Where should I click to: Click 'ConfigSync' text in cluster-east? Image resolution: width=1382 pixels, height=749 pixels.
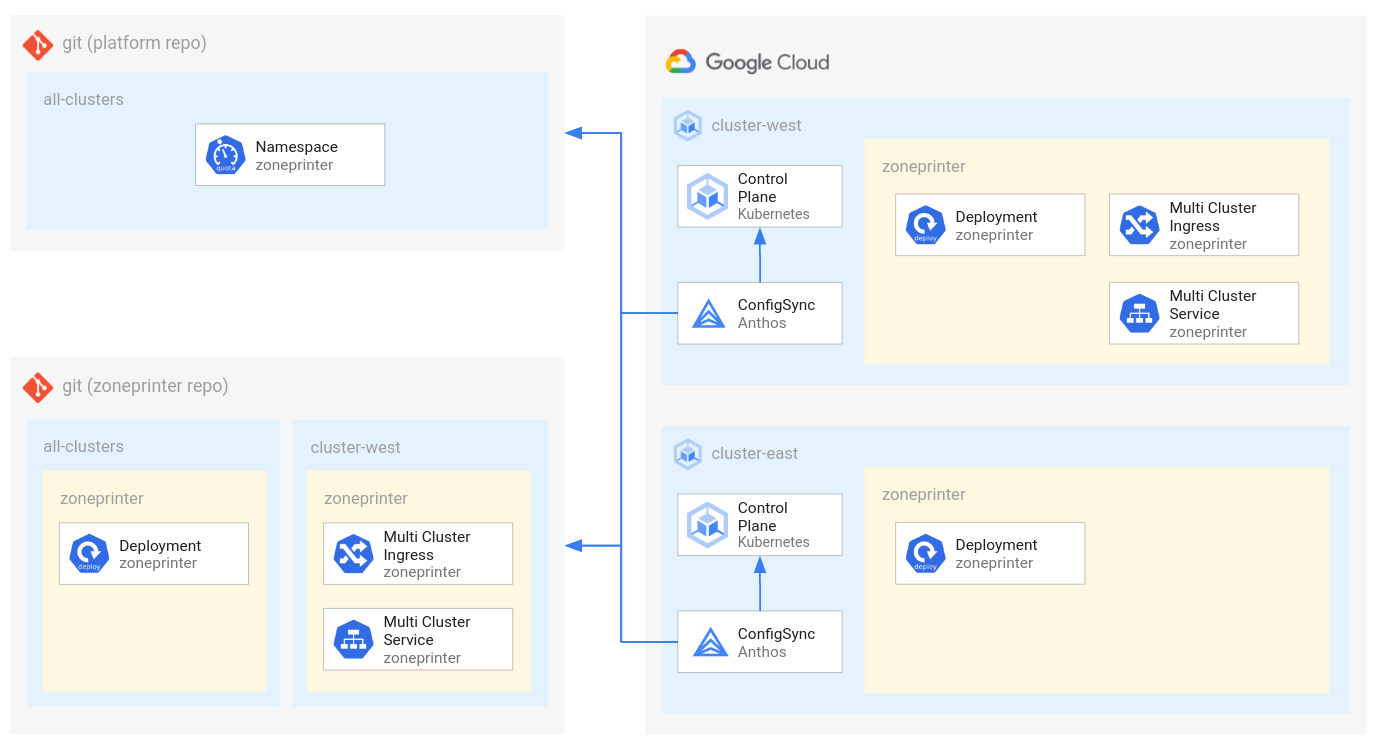coord(777,634)
